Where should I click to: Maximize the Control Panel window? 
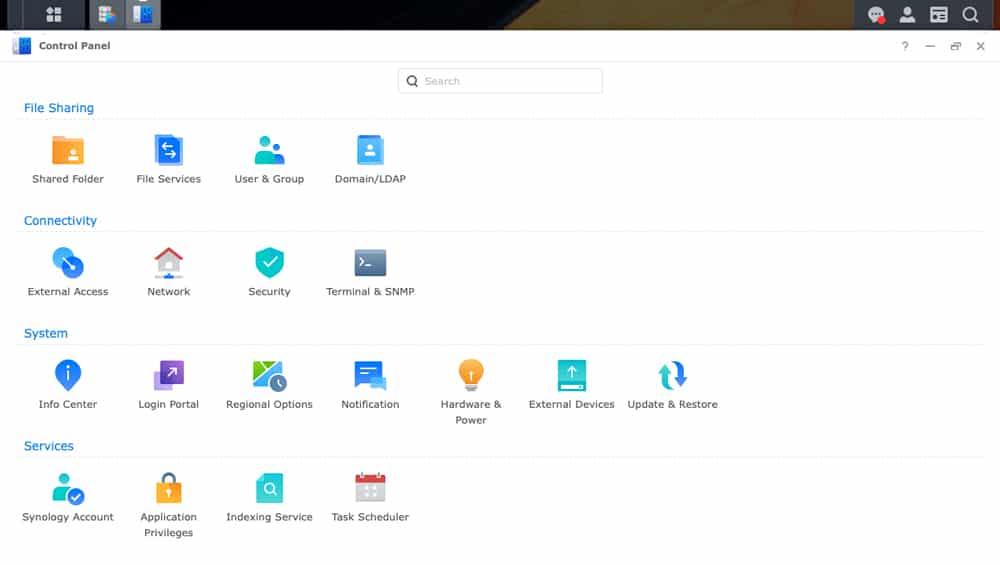(955, 46)
